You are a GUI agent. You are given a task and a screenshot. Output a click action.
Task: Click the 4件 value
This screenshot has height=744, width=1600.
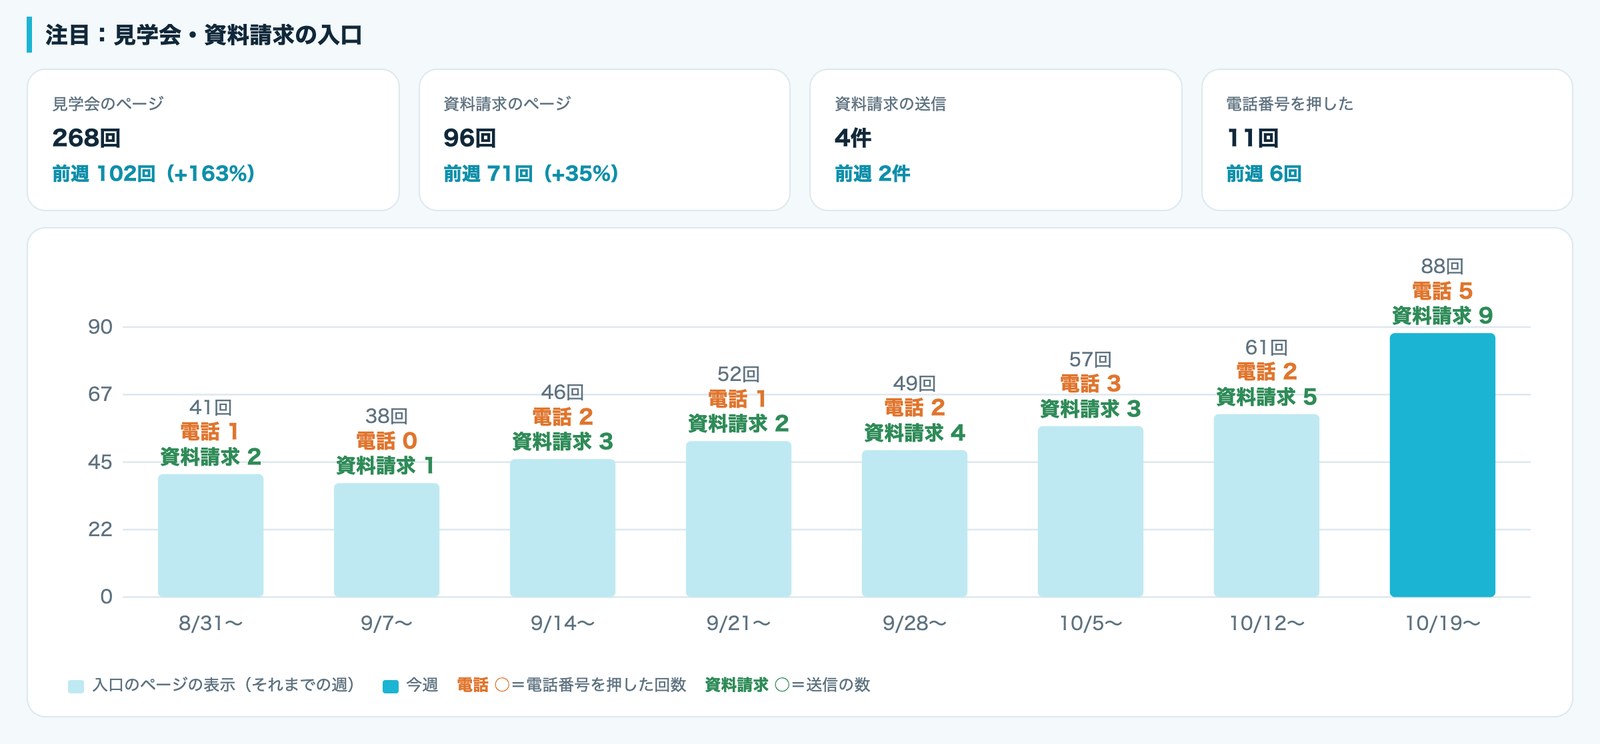(x=853, y=138)
